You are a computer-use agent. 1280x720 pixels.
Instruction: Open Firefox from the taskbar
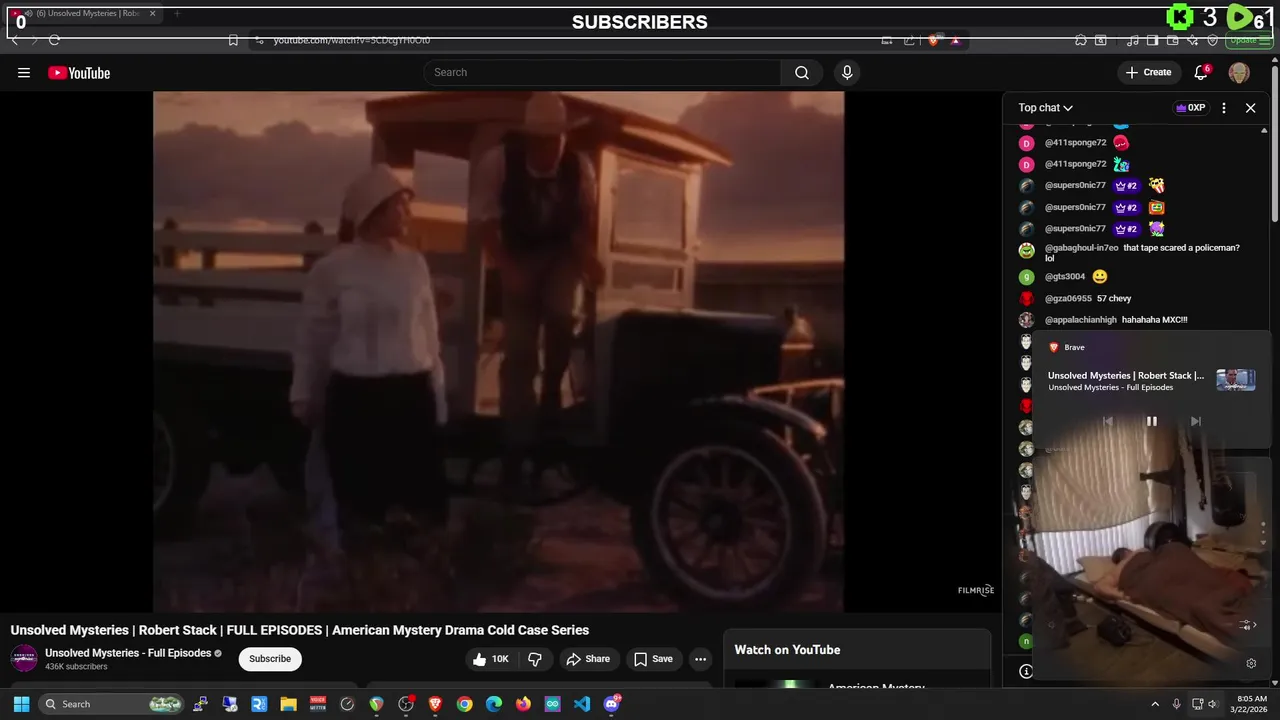pyautogui.click(x=523, y=704)
